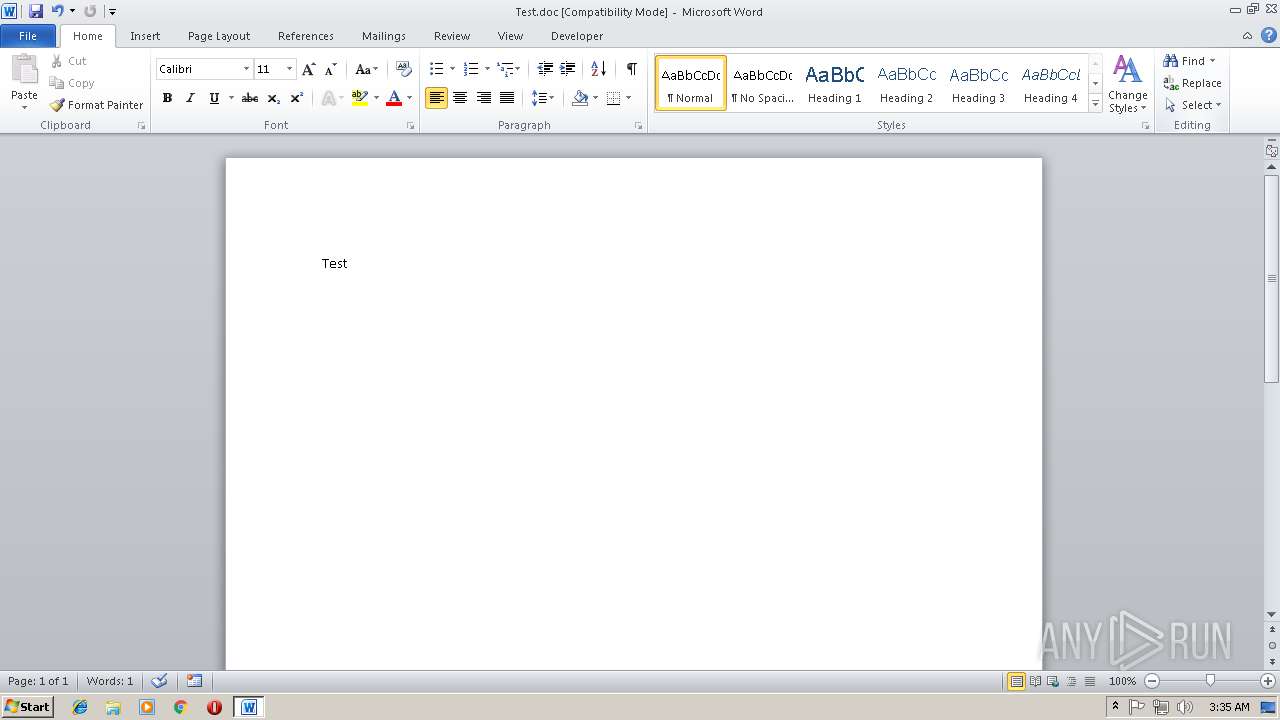
Task: Switch to the References tab
Action: pyautogui.click(x=306, y=36)
